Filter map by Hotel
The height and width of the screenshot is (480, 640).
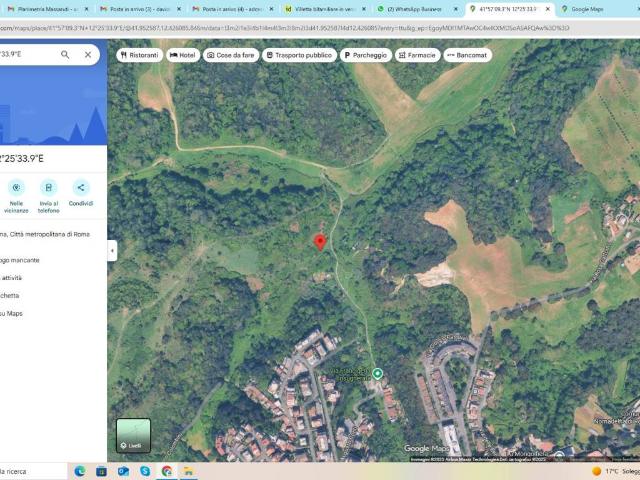[x=183, y=55]
